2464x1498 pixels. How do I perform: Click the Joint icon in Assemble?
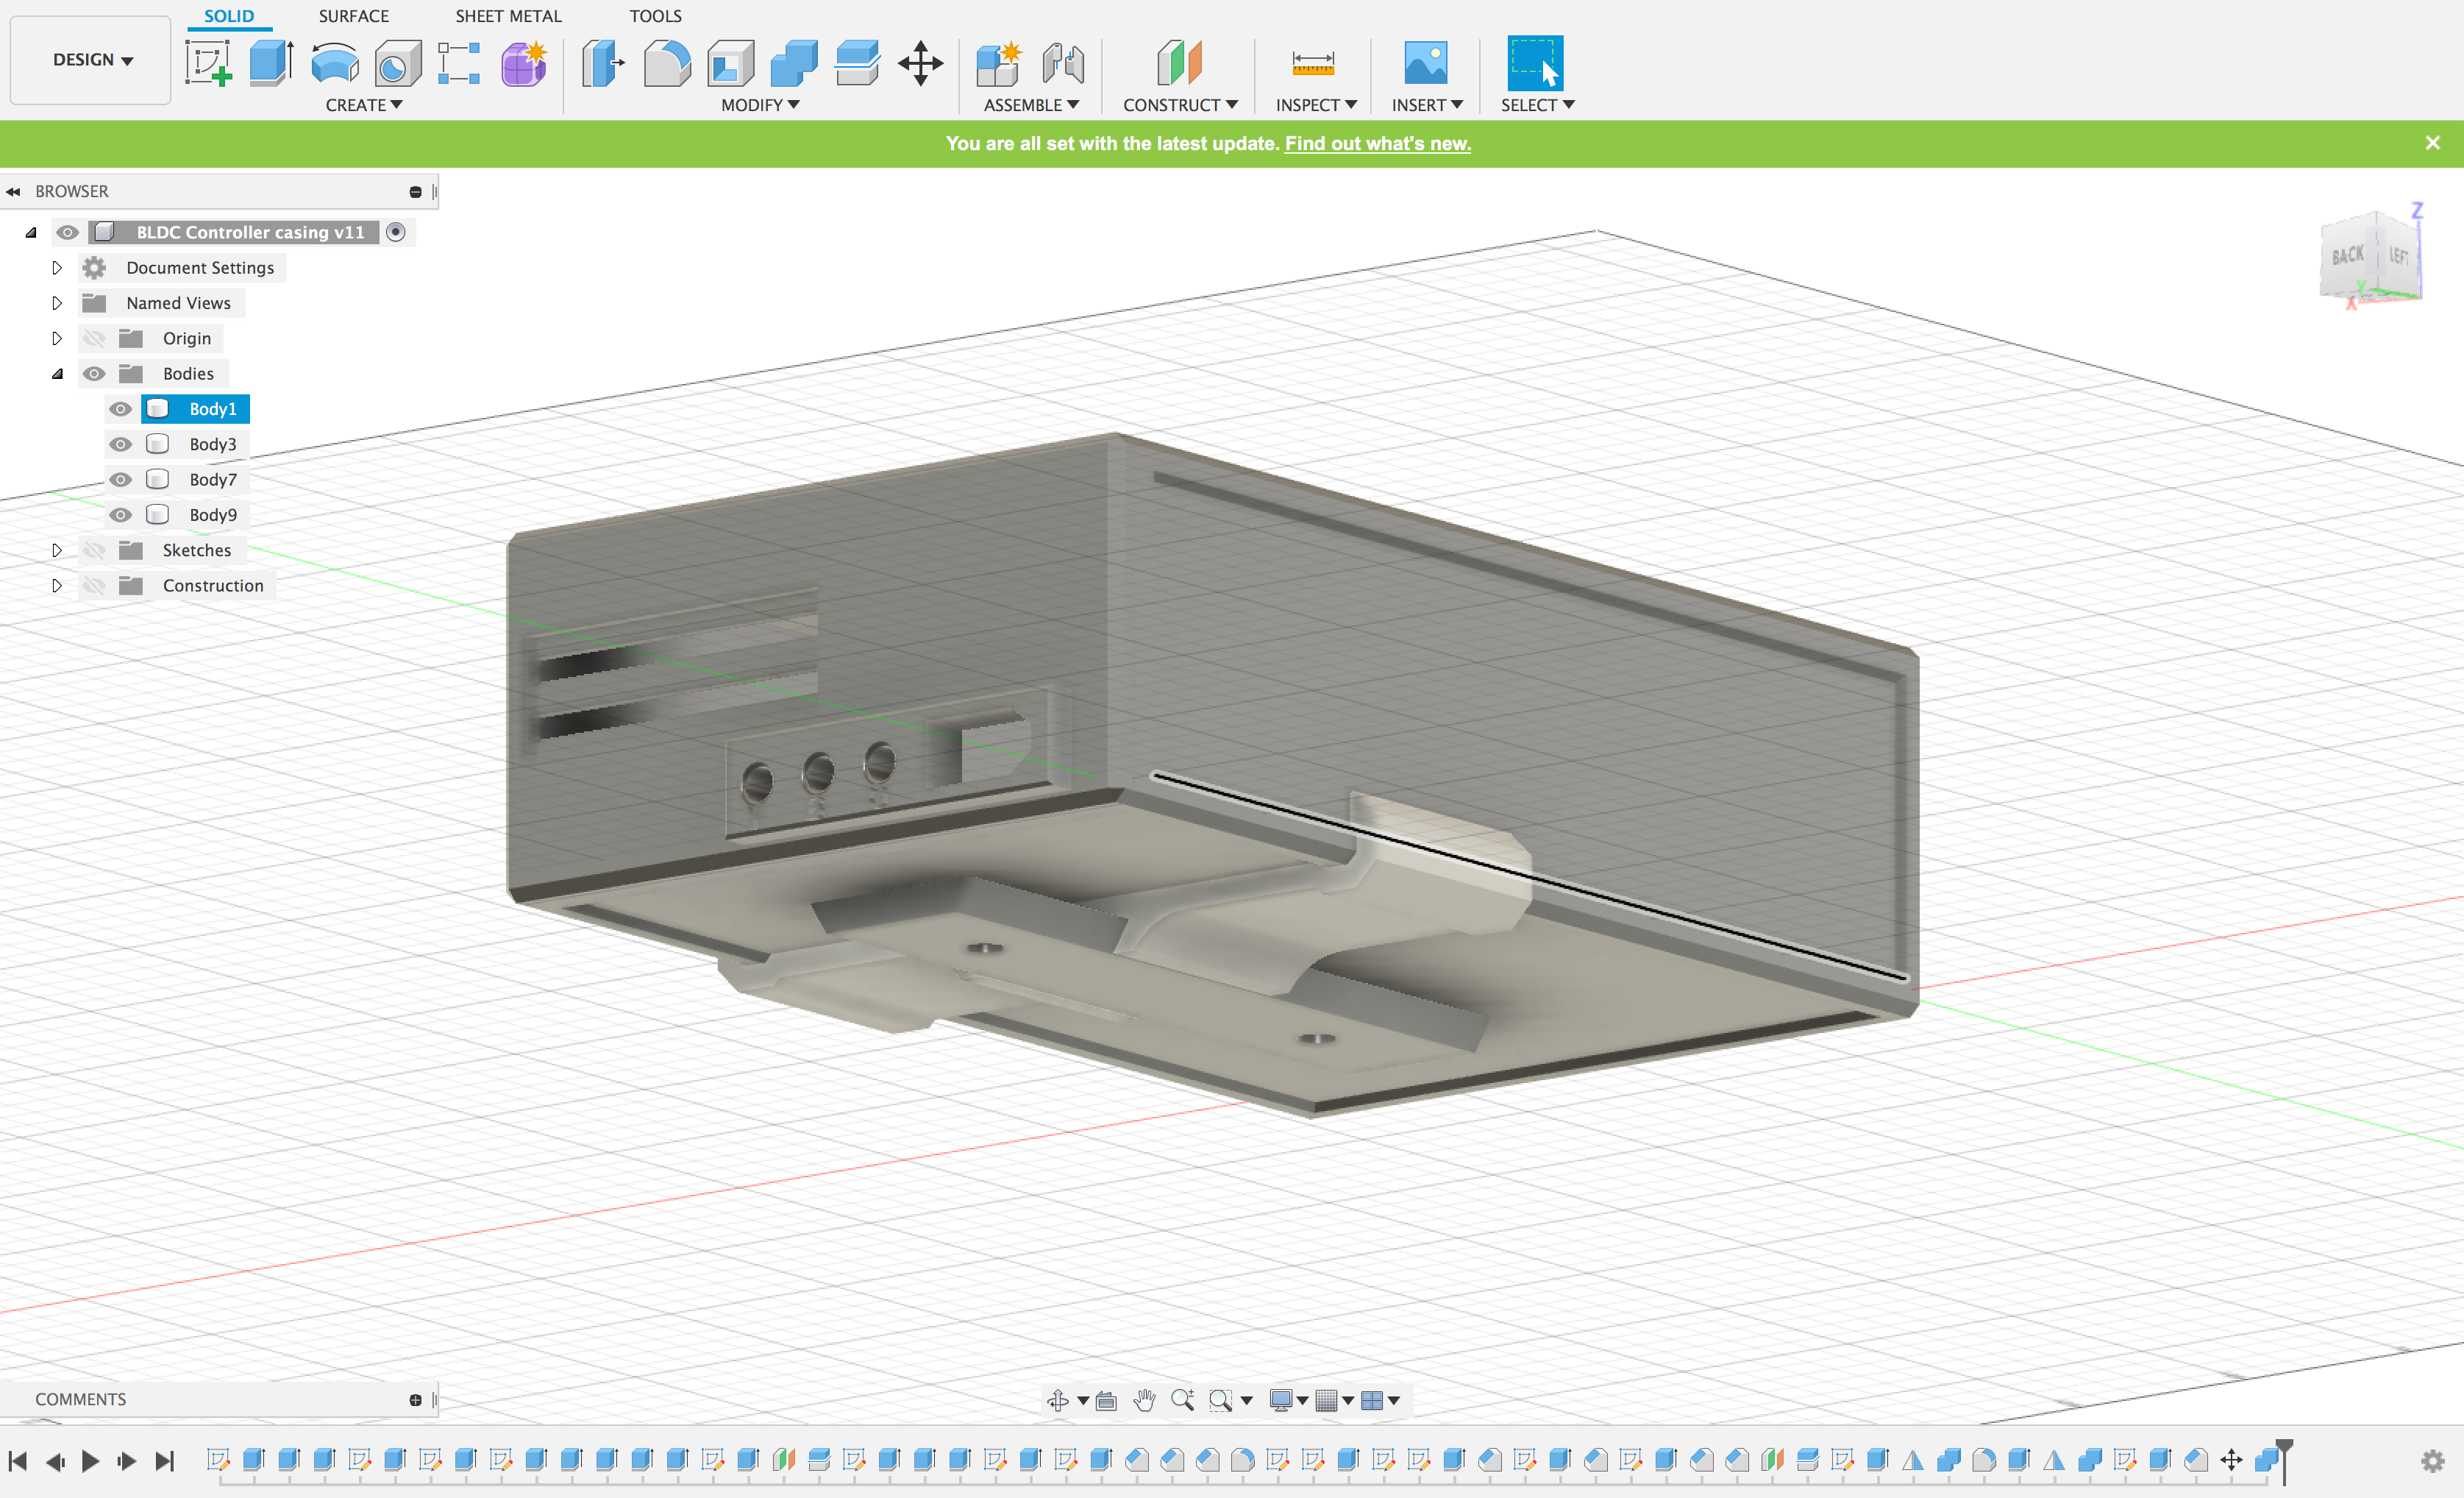1062,63
